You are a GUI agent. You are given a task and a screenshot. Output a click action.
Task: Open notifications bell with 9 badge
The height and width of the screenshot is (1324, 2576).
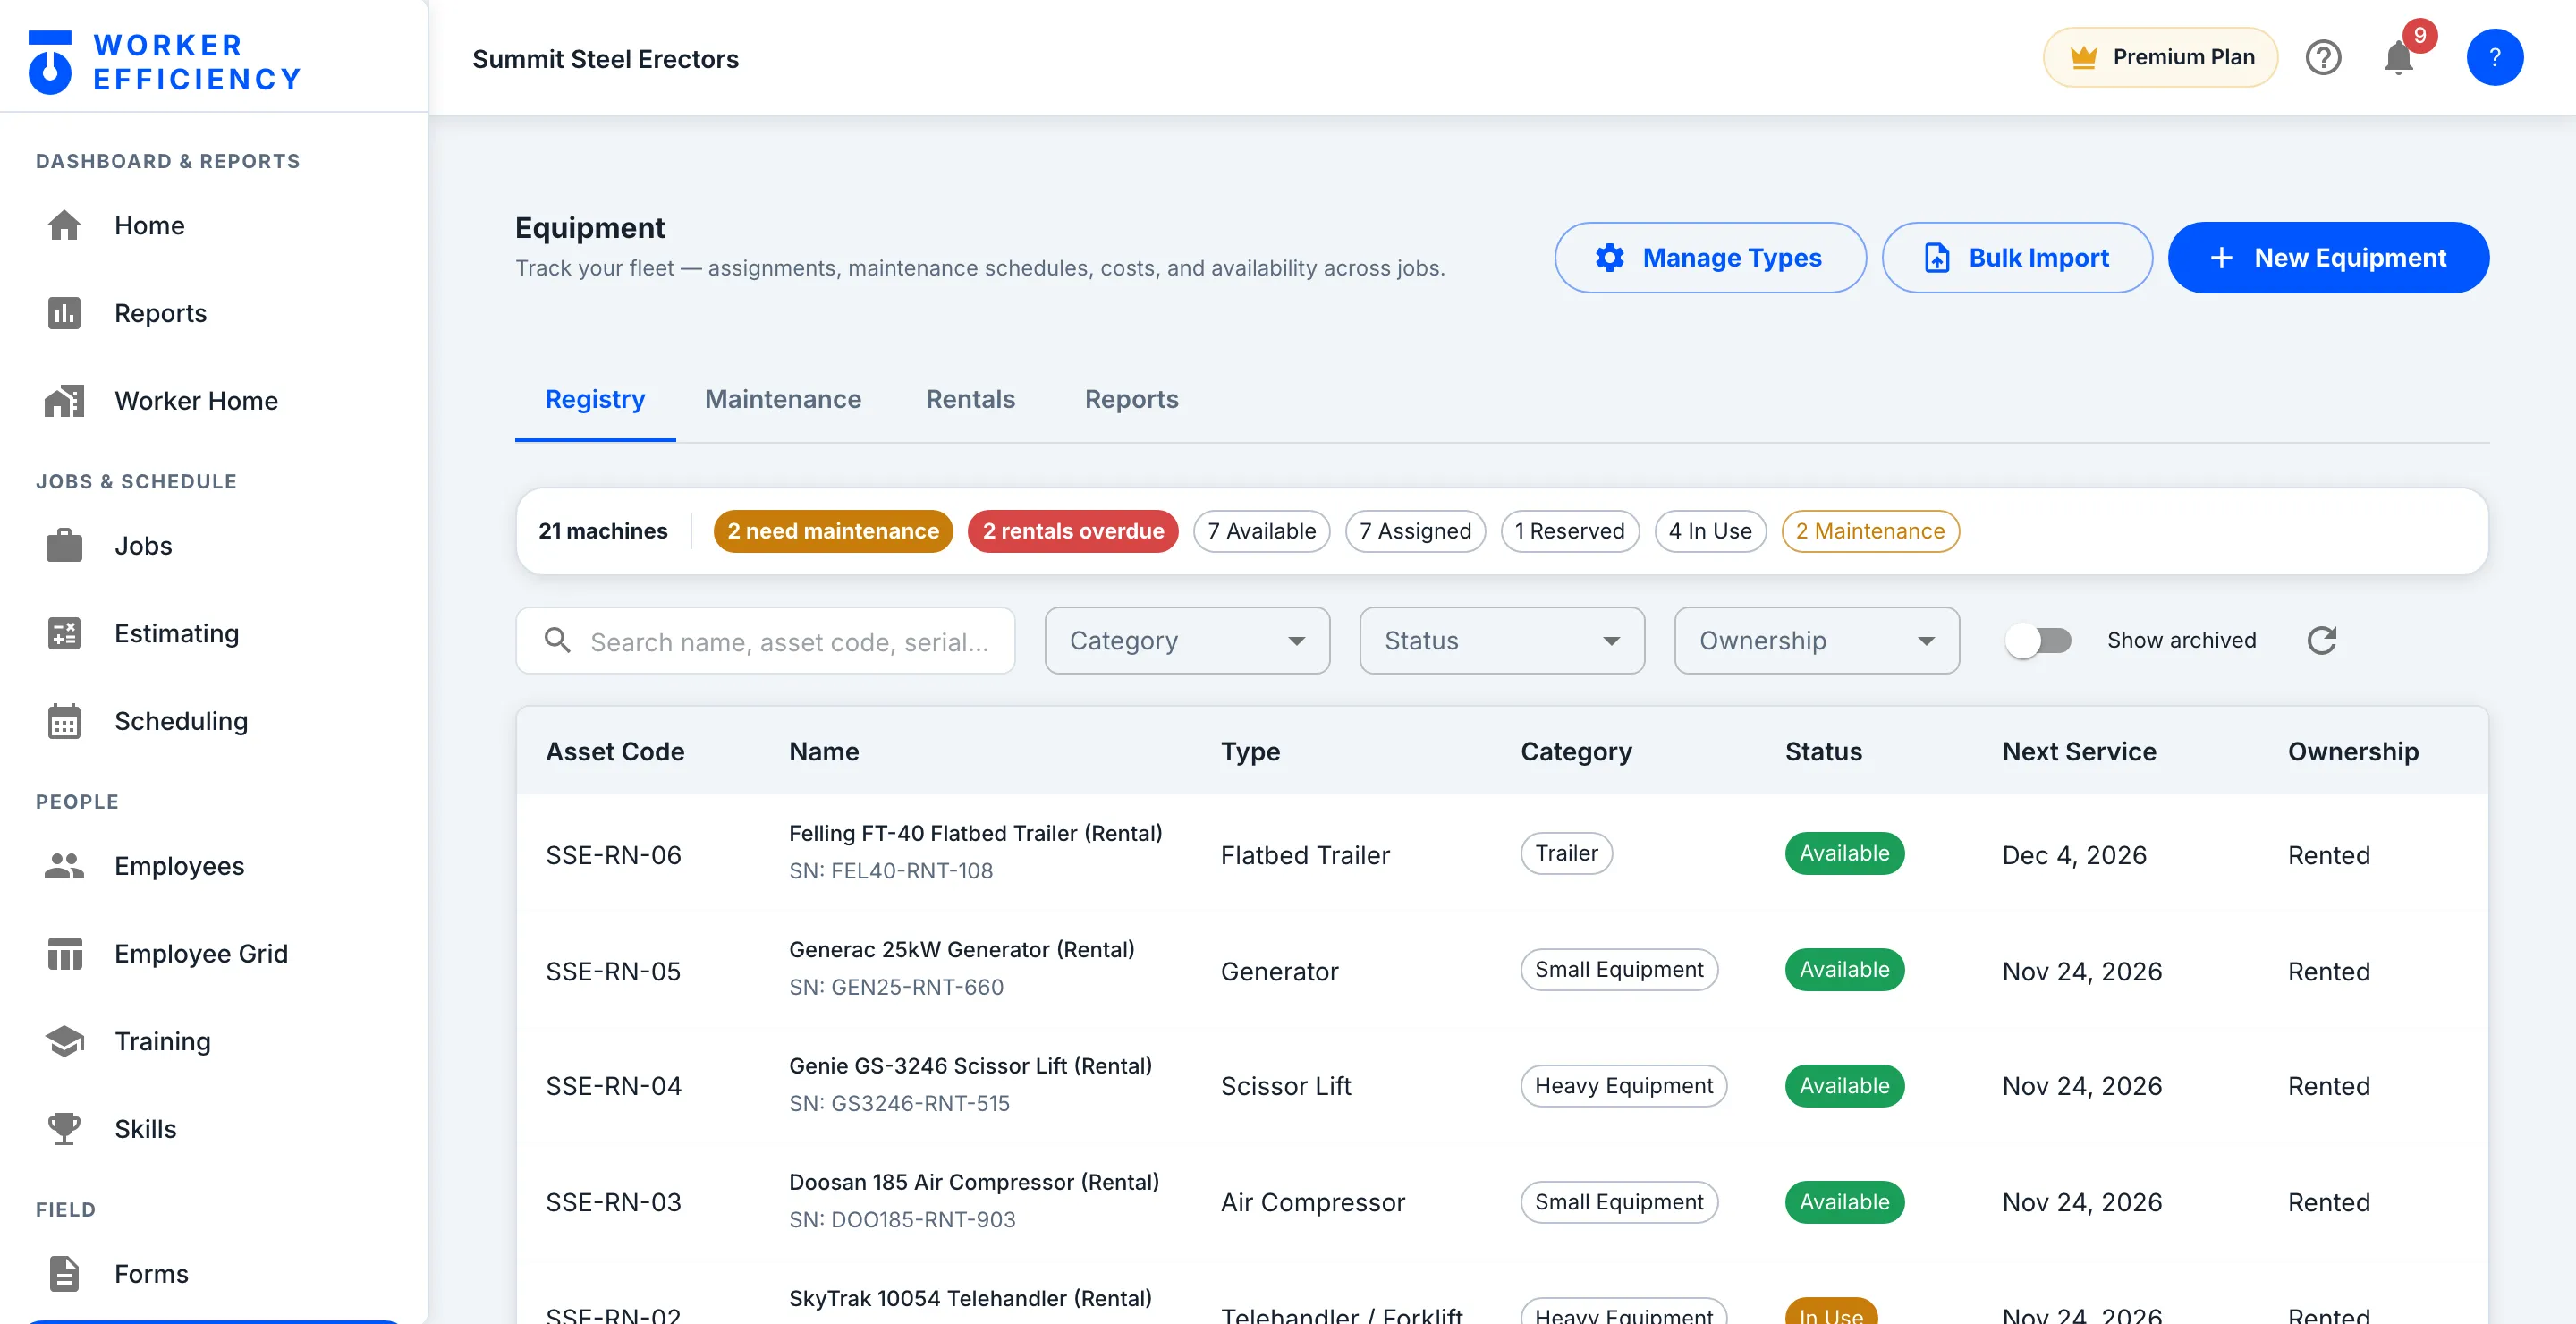point(2399,57)
